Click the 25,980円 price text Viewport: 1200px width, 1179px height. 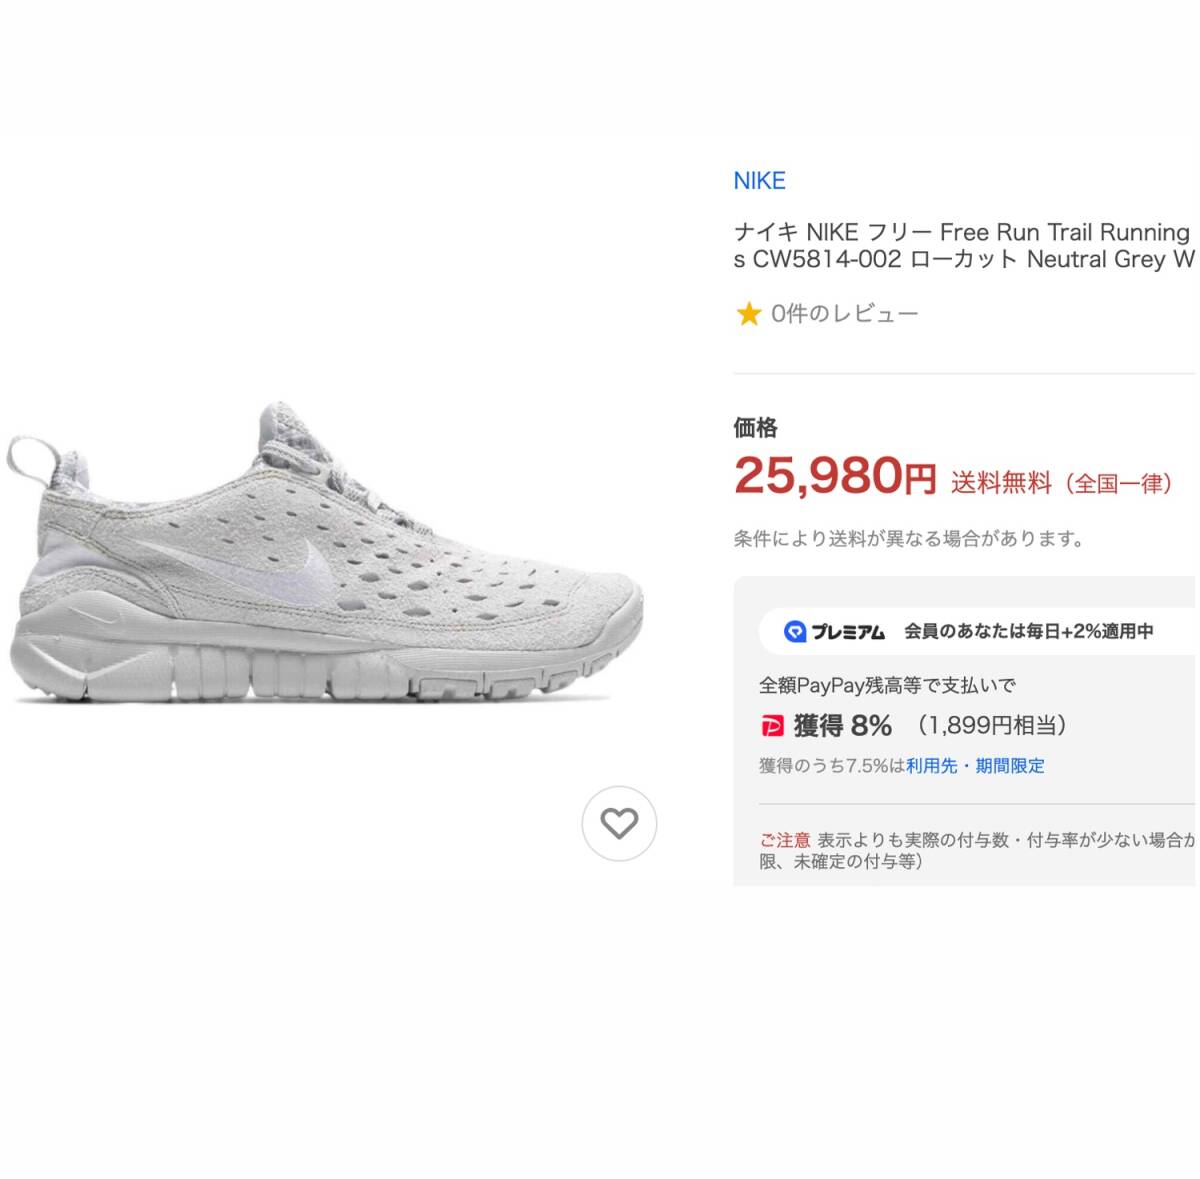tap(834, 477)
